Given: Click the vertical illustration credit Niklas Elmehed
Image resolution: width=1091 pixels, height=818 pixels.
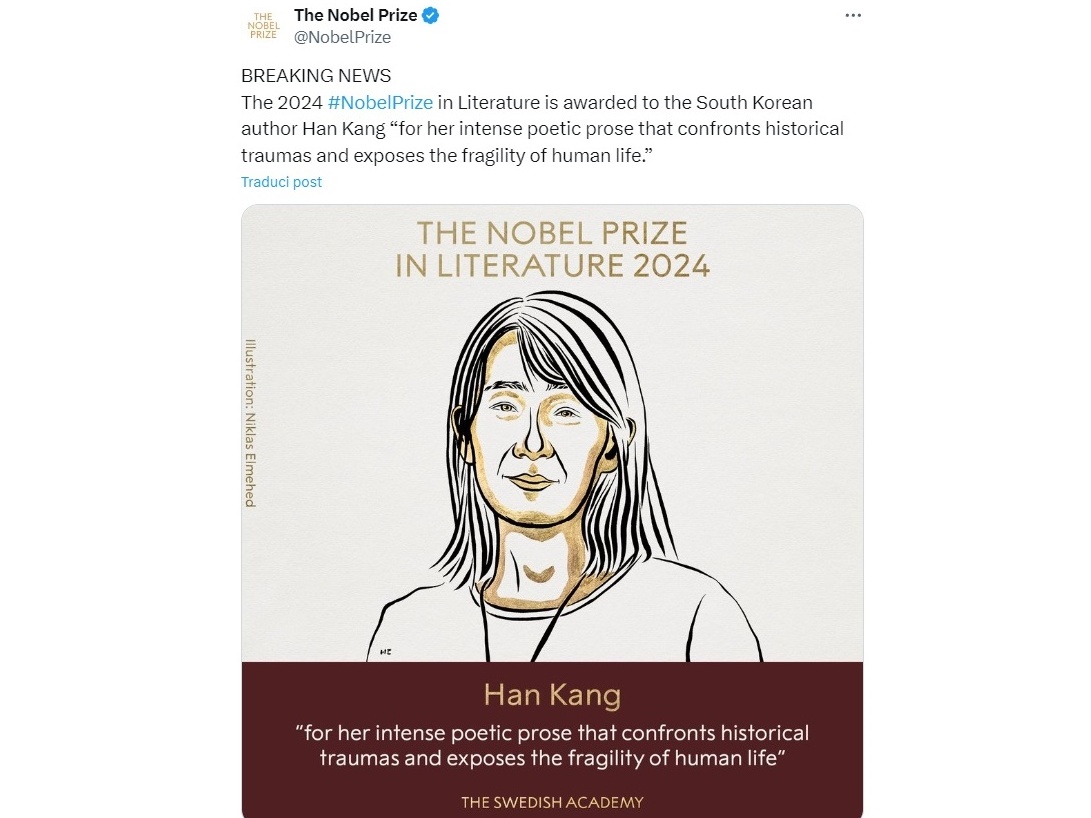Looking at the screenshot, I should pyautogui.click(x=250, y=422).
